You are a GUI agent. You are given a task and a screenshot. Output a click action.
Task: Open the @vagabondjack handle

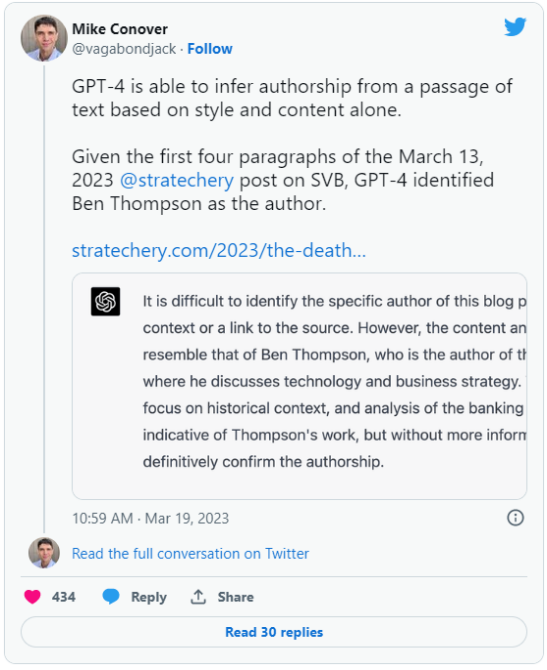click(x=124, y=49)
